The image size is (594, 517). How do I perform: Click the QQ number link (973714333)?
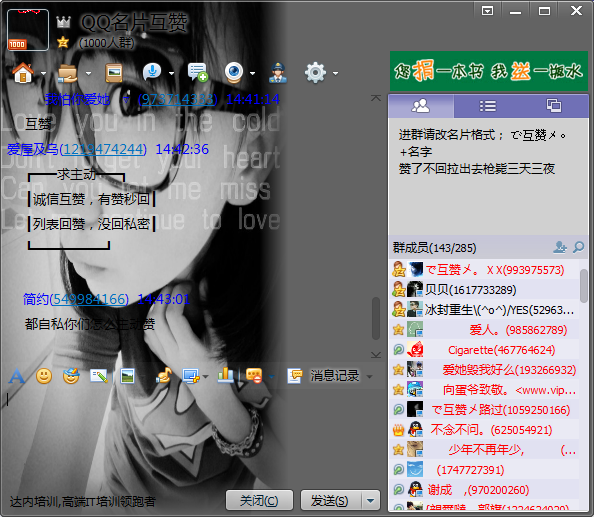coord(177,99)
